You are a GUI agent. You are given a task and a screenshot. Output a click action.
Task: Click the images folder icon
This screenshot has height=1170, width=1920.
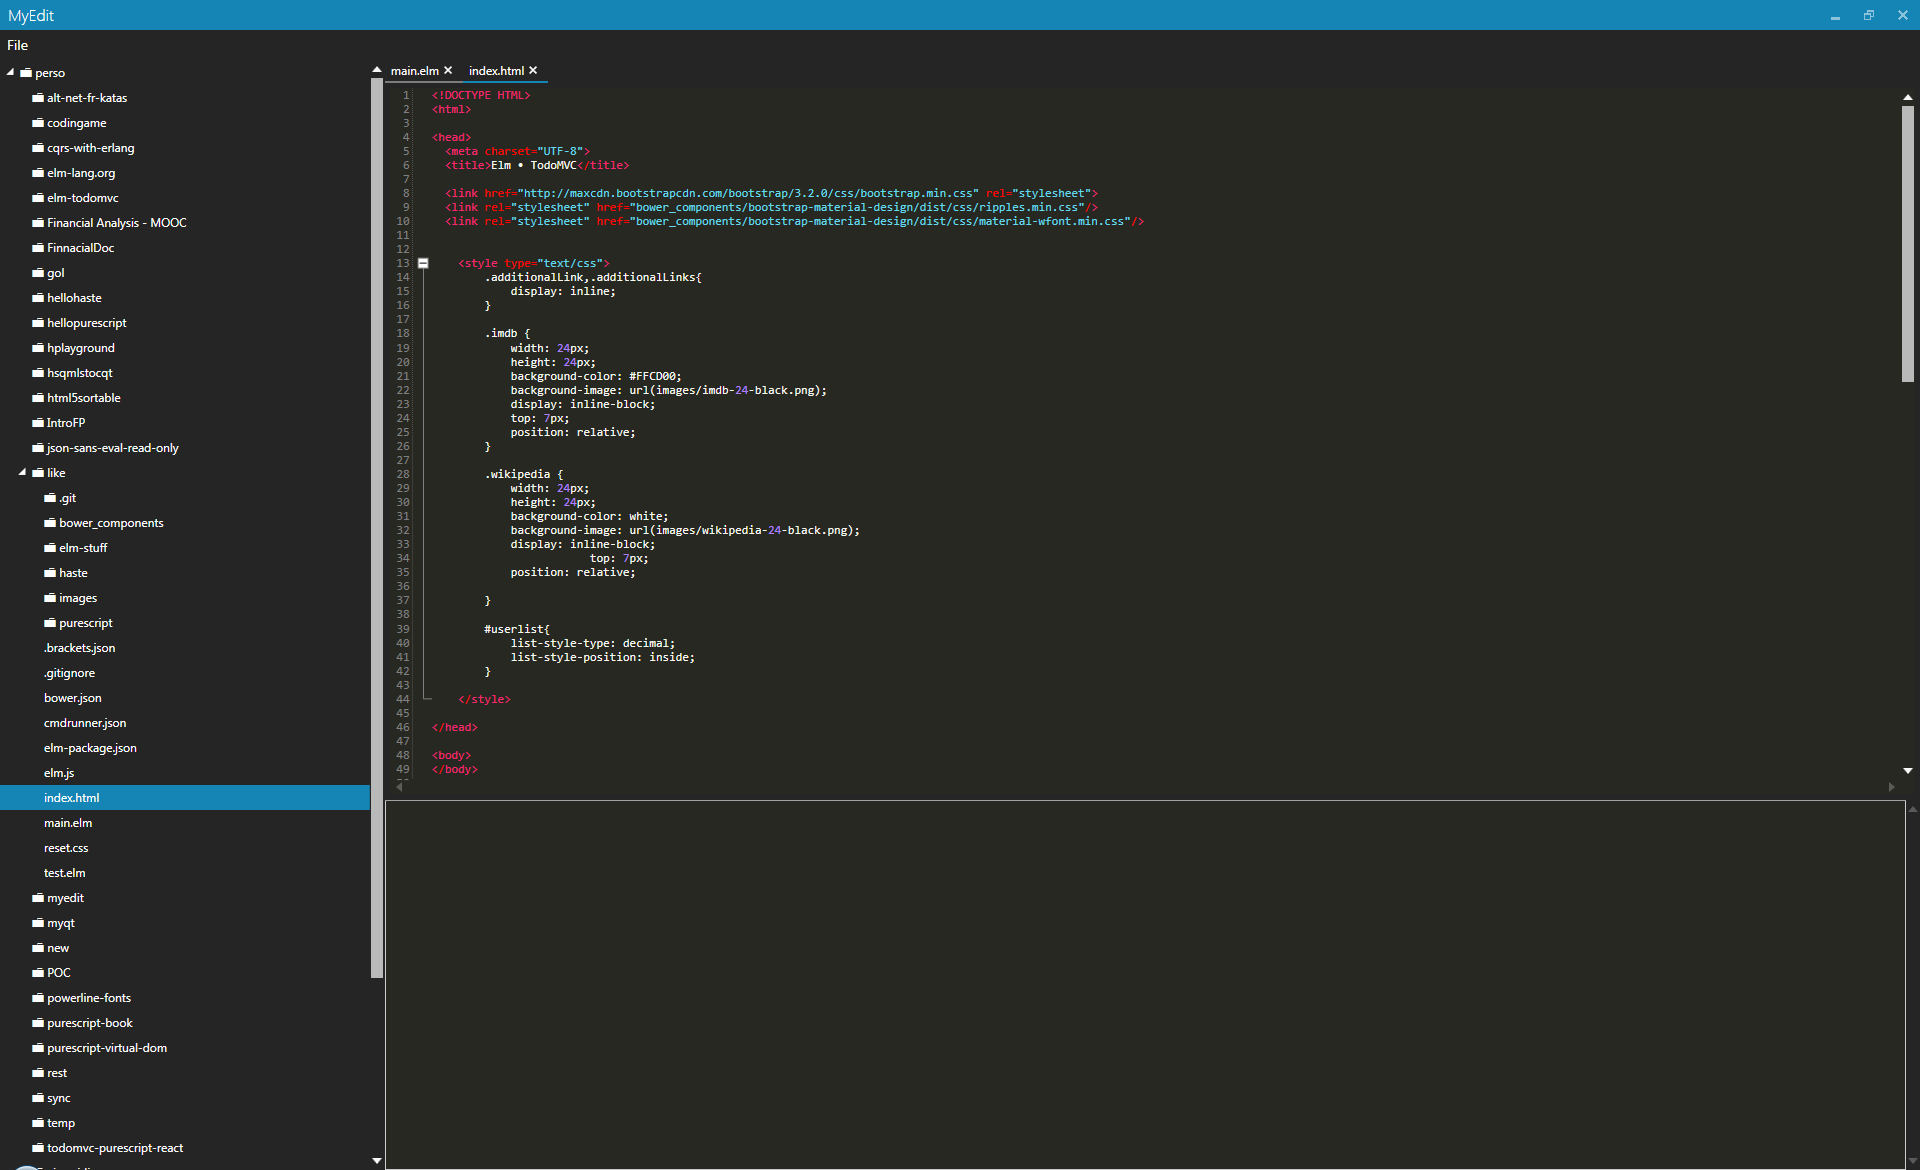coord(50,598)
